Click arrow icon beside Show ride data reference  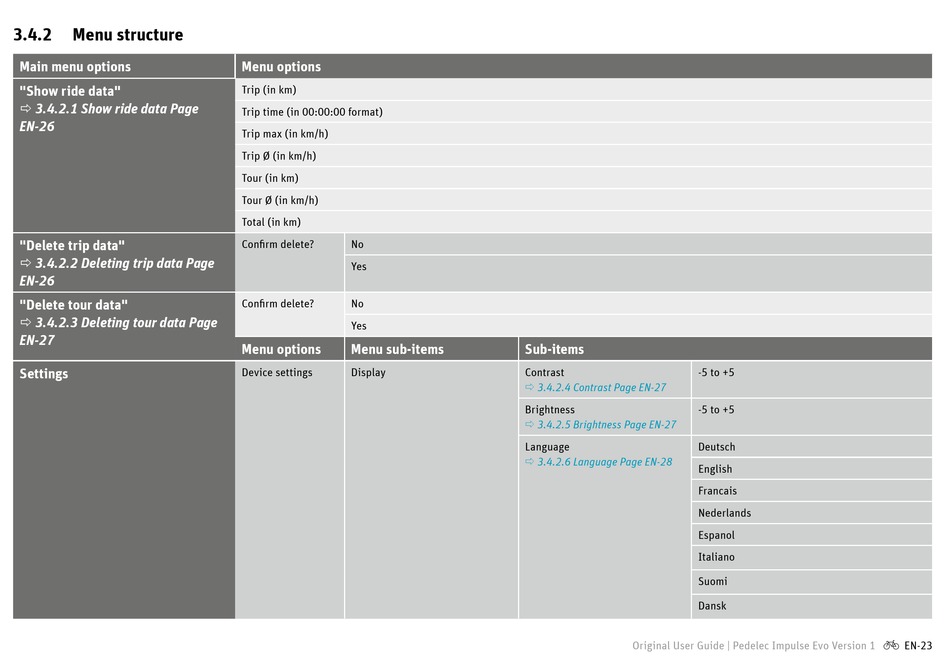pyautogui.click(x=25, y=108)
